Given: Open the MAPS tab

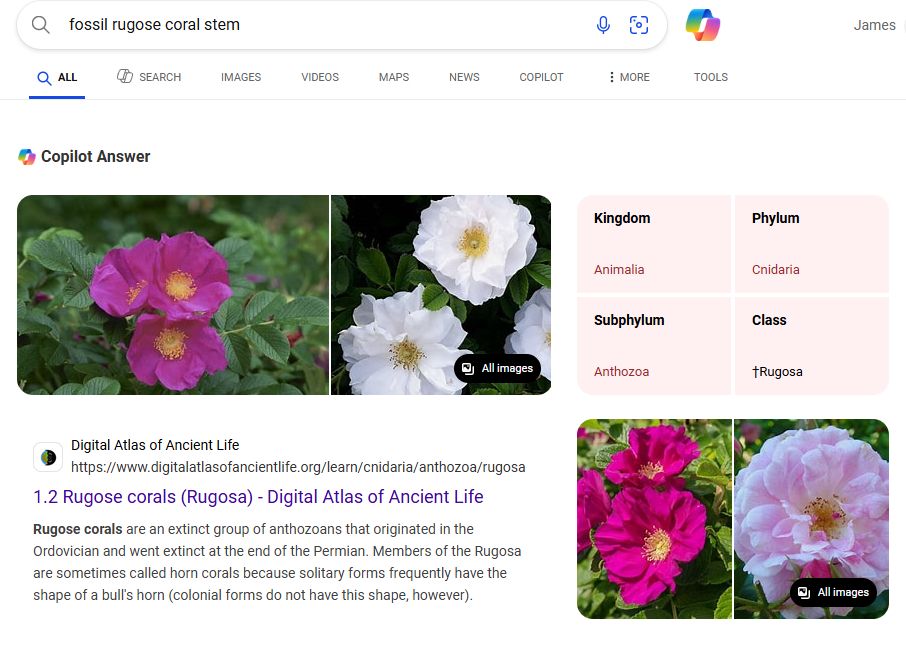Looking at the screenshot, I should (394, 77).
